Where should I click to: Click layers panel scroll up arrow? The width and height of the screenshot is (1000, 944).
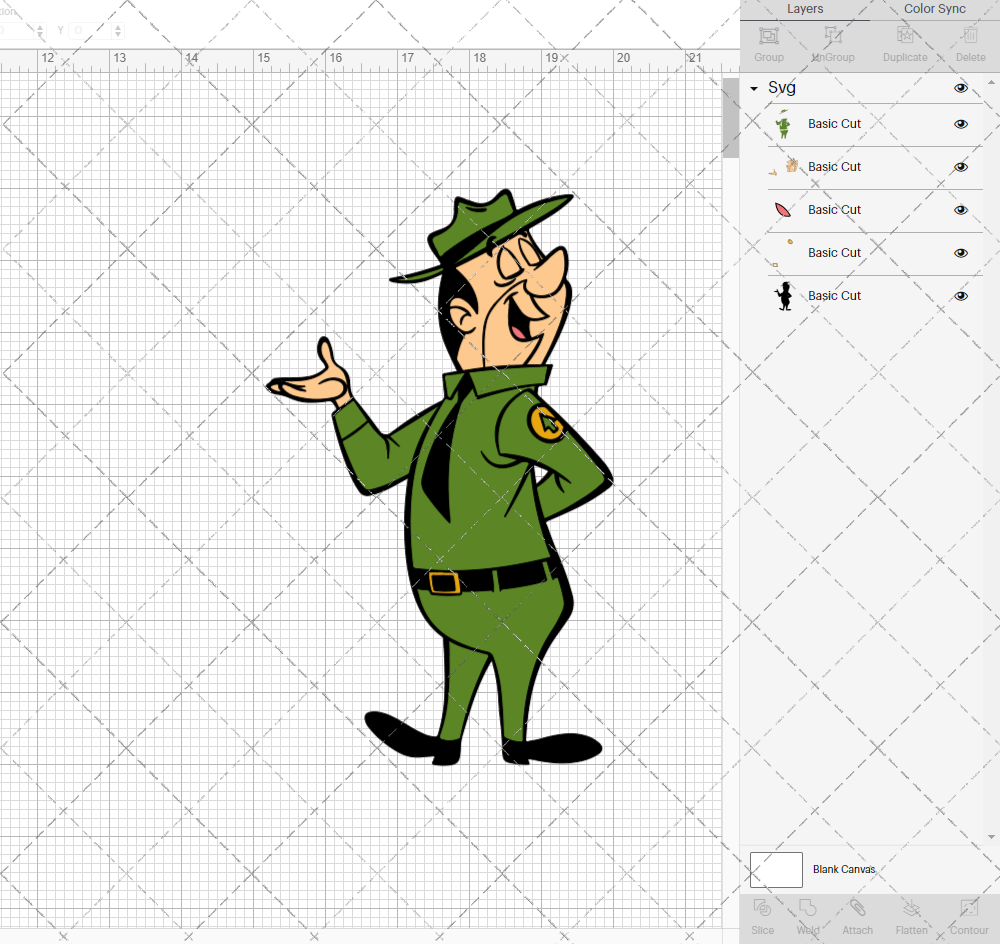990,83
